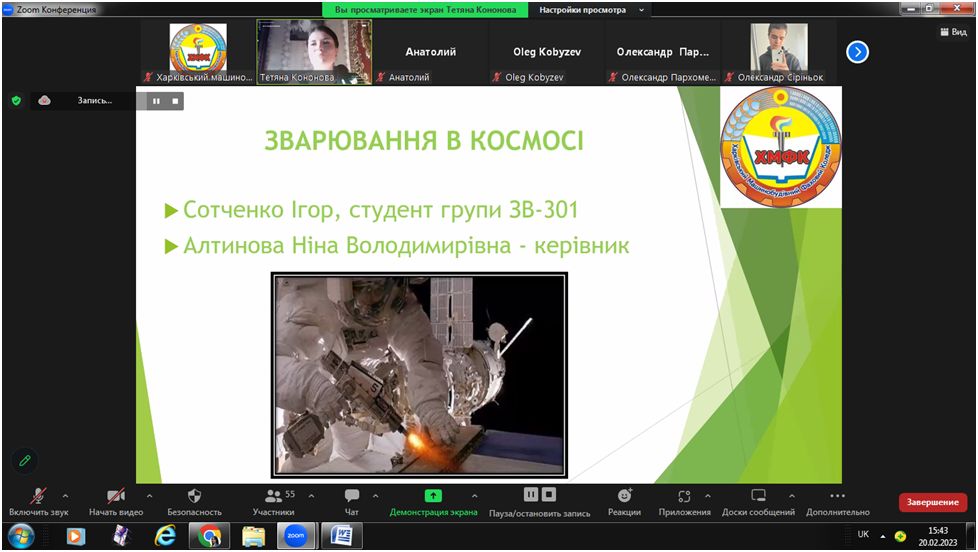Screen dimensions: 978x552
Task: Click the space welding photo on slide
Action: 419,375
